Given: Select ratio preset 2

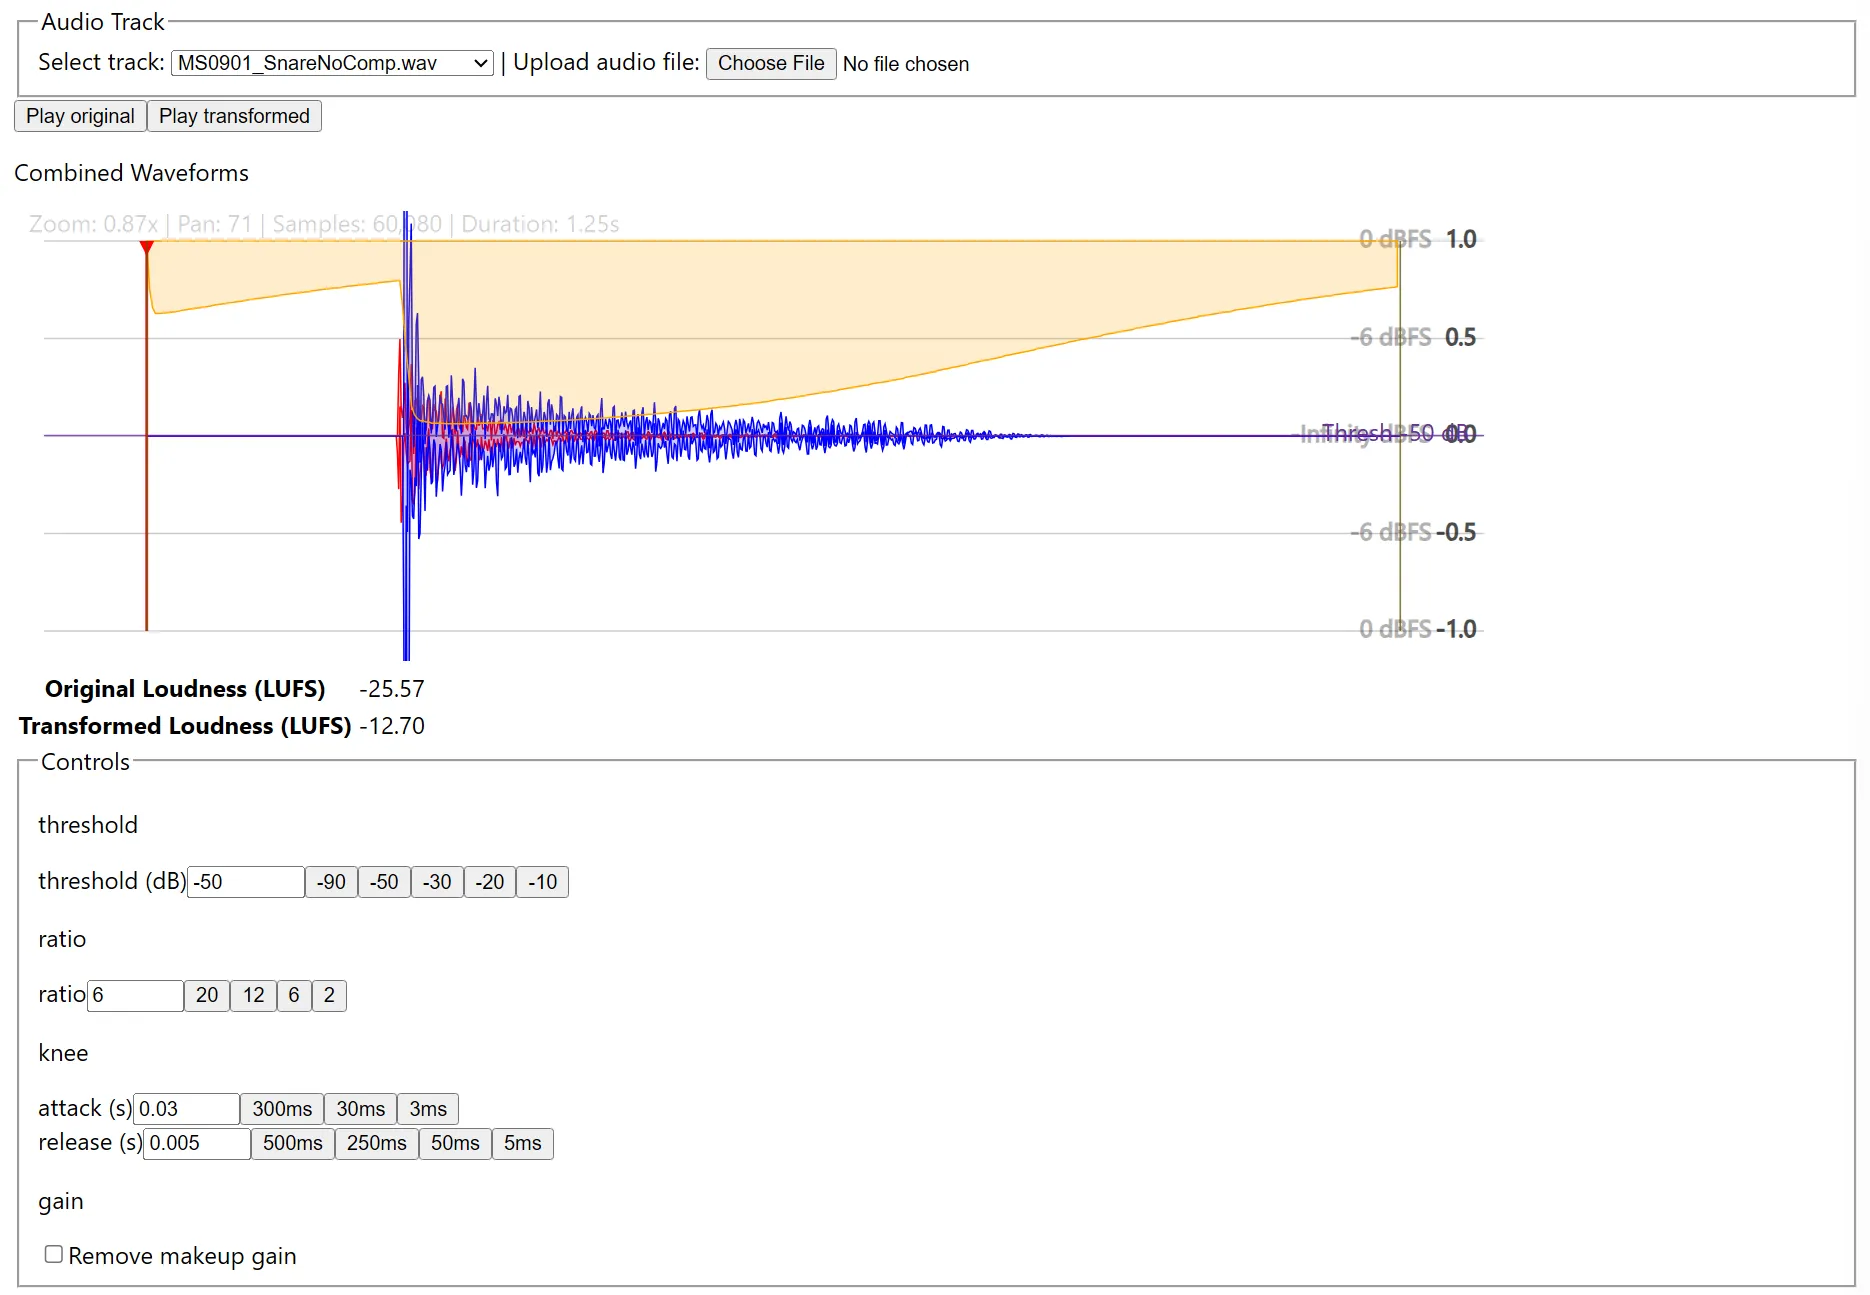Looking at the screenshot, I should point(329,995).
